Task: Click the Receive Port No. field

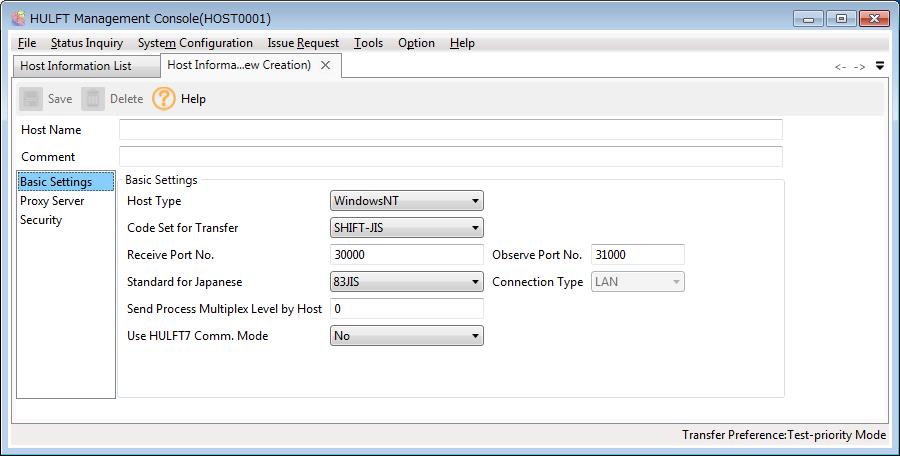Action: [x=407, y=255]
